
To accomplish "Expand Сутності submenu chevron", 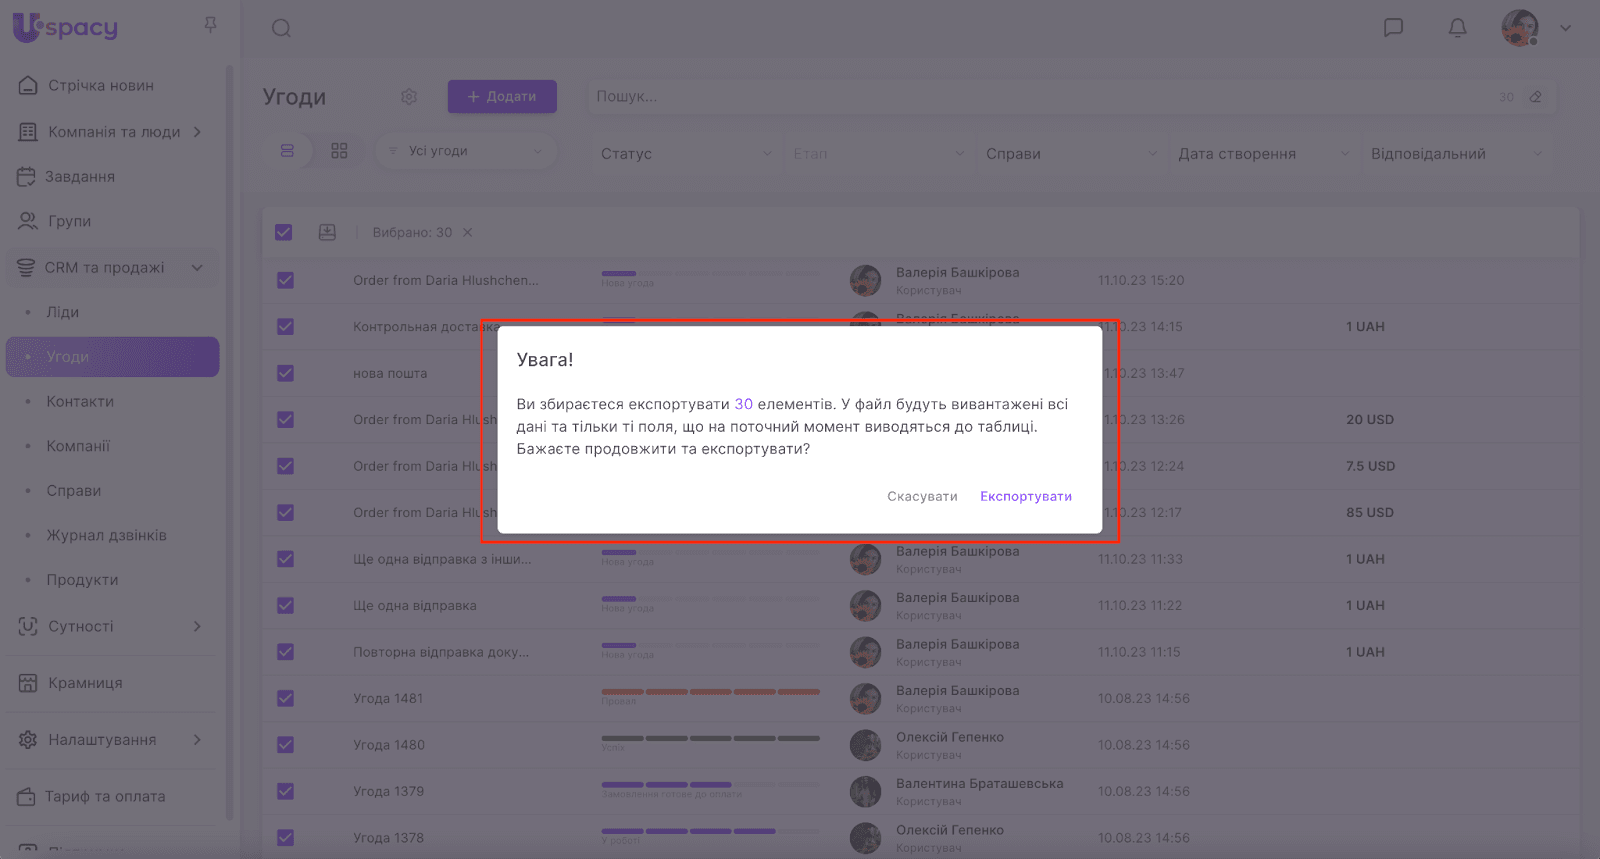I will [x=197, y=626].
